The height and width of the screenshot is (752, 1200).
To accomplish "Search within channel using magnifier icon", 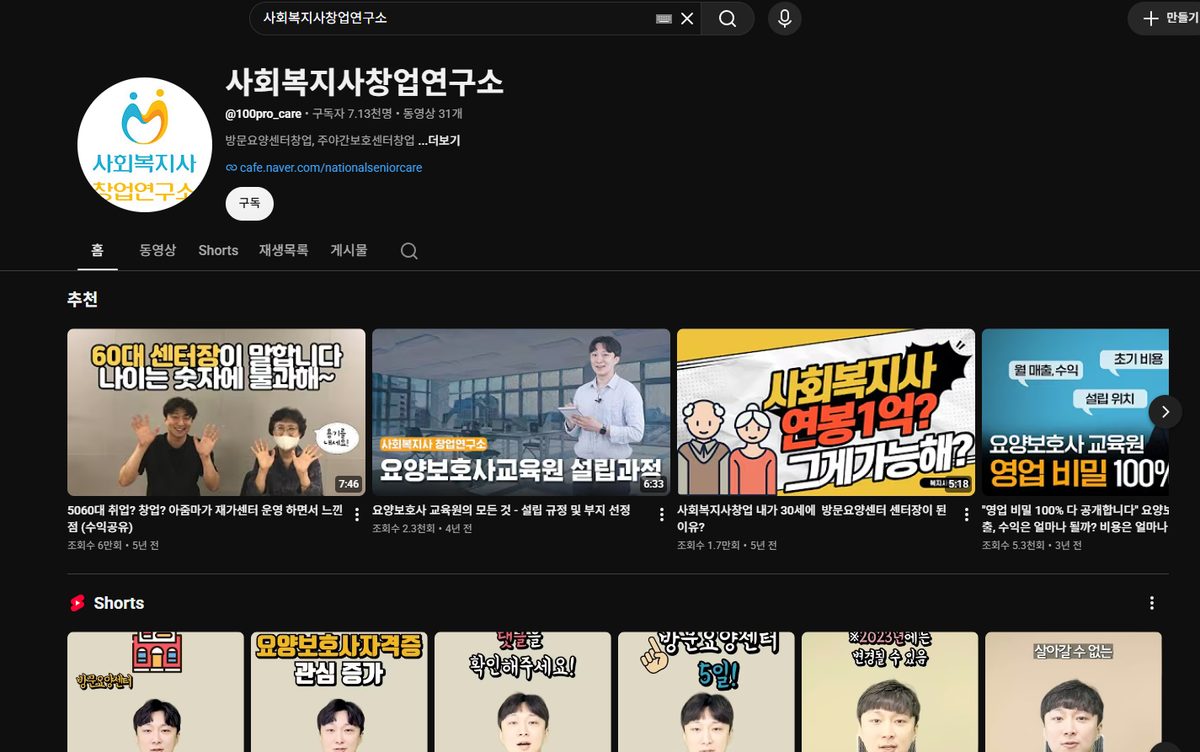I will pyautogui.click(x=409, y=251).
